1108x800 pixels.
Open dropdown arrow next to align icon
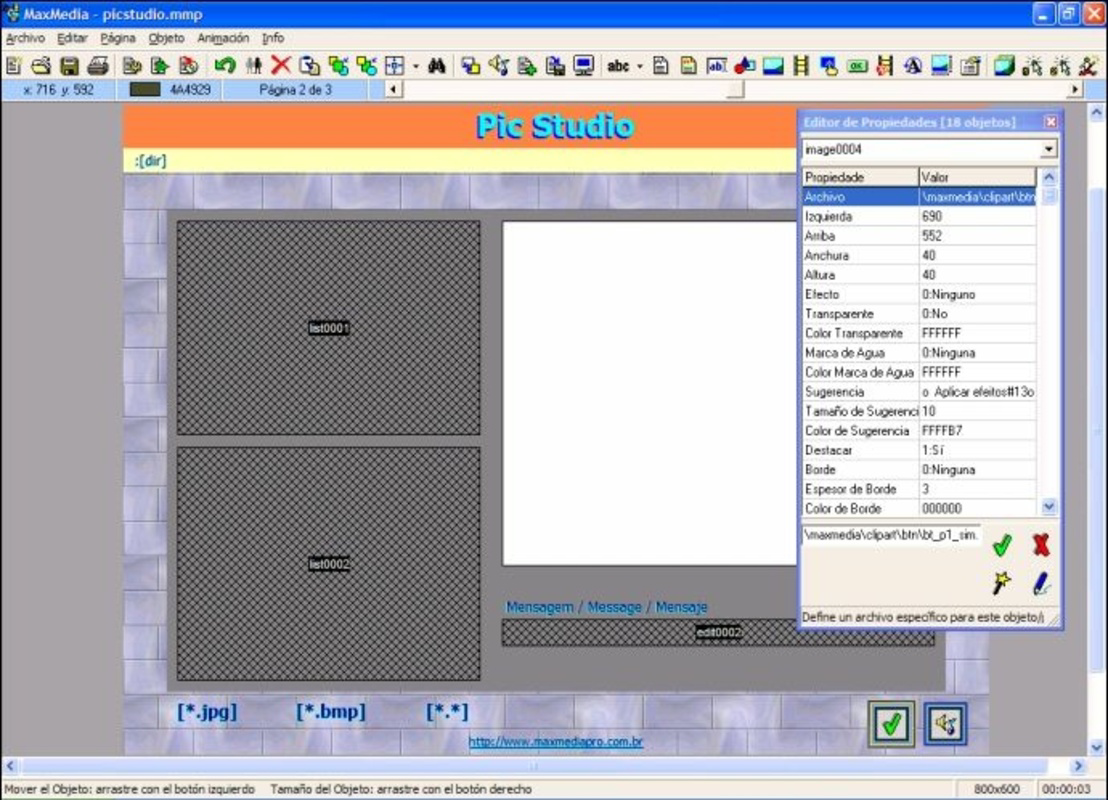tap(416, 66)
